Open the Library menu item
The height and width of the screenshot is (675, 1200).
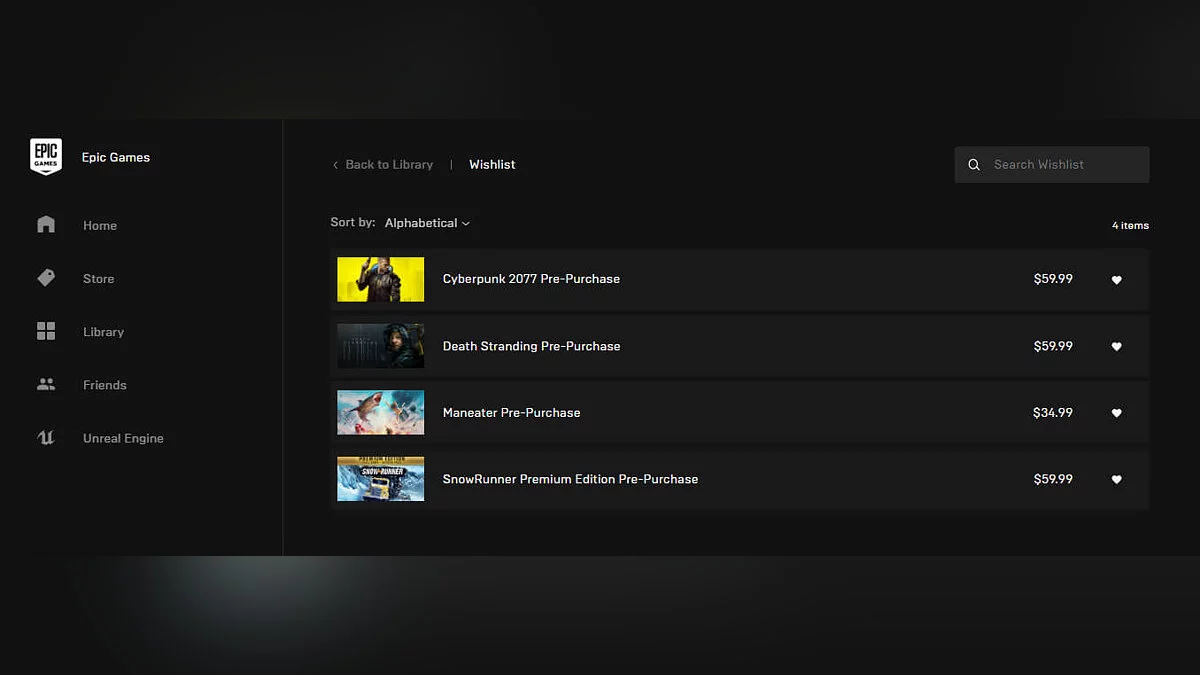coord(103,332)
